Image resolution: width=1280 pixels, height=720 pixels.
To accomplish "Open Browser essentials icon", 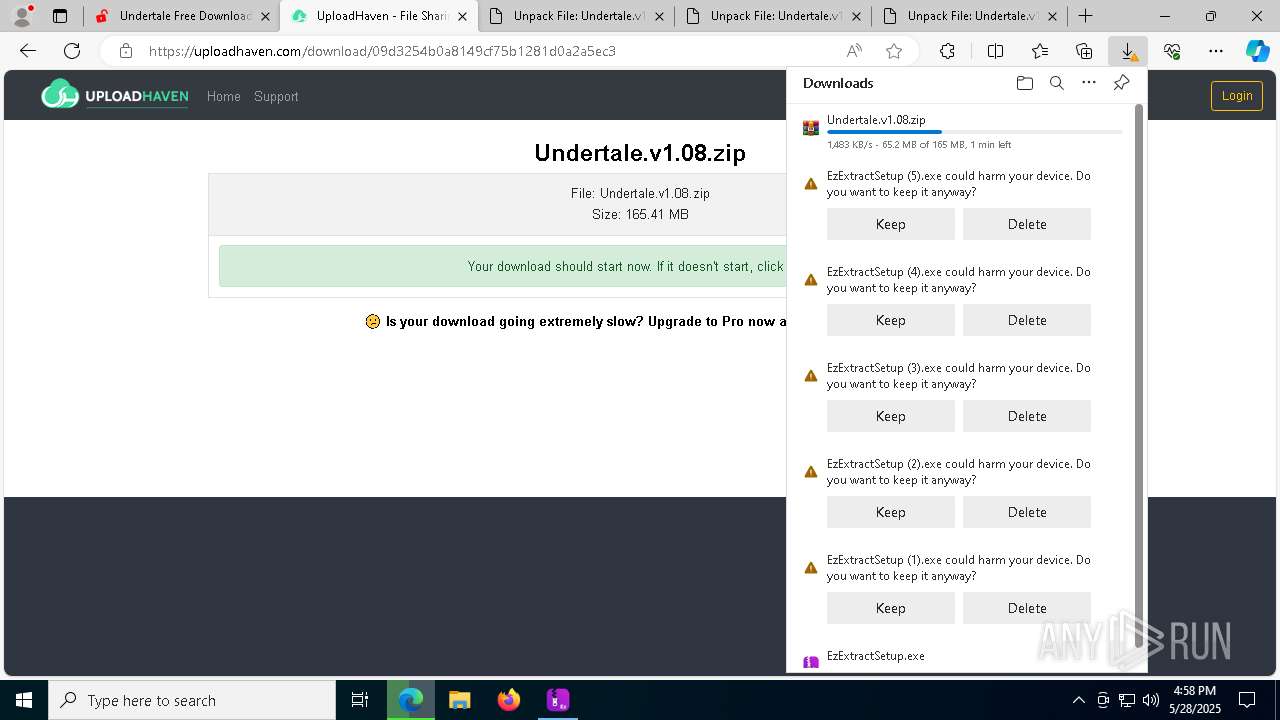I will click(x=1172, y=51).
